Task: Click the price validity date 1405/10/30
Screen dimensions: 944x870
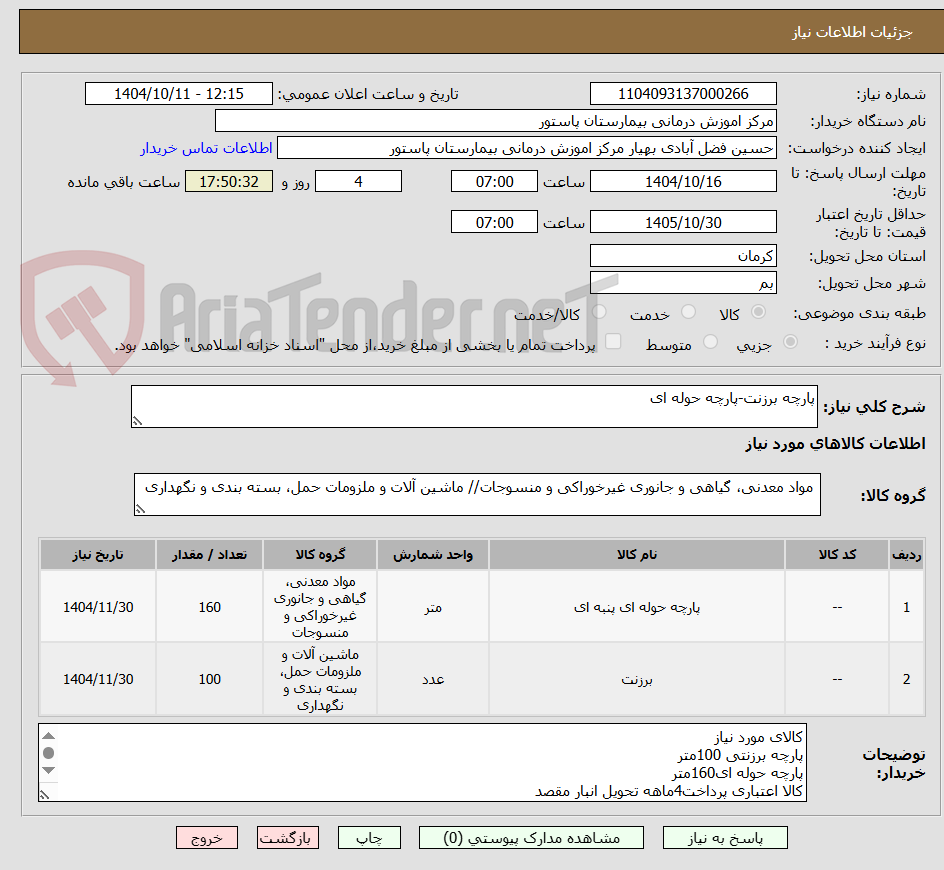Action: pyautogui.click(x=683, y=222)
